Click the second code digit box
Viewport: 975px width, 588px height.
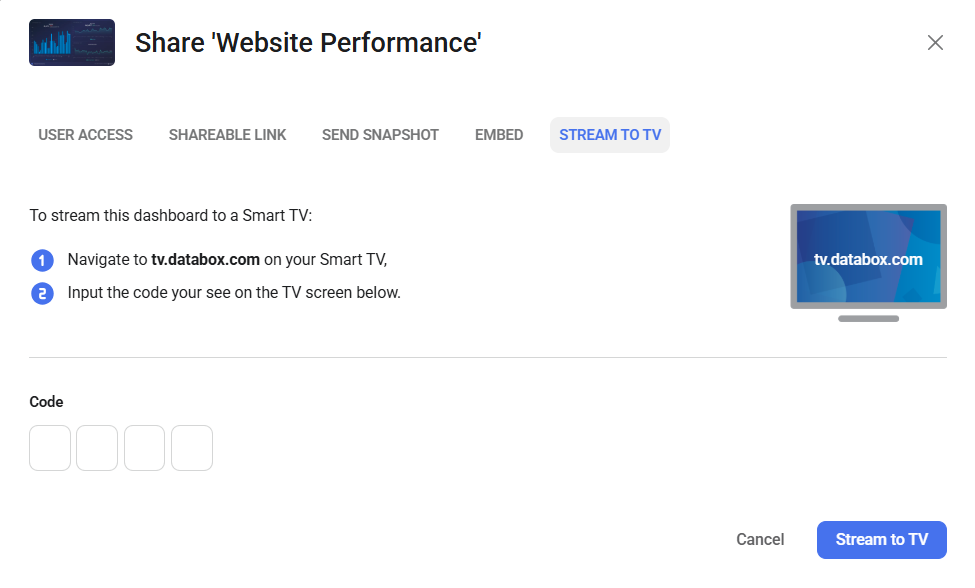(97, 448)
